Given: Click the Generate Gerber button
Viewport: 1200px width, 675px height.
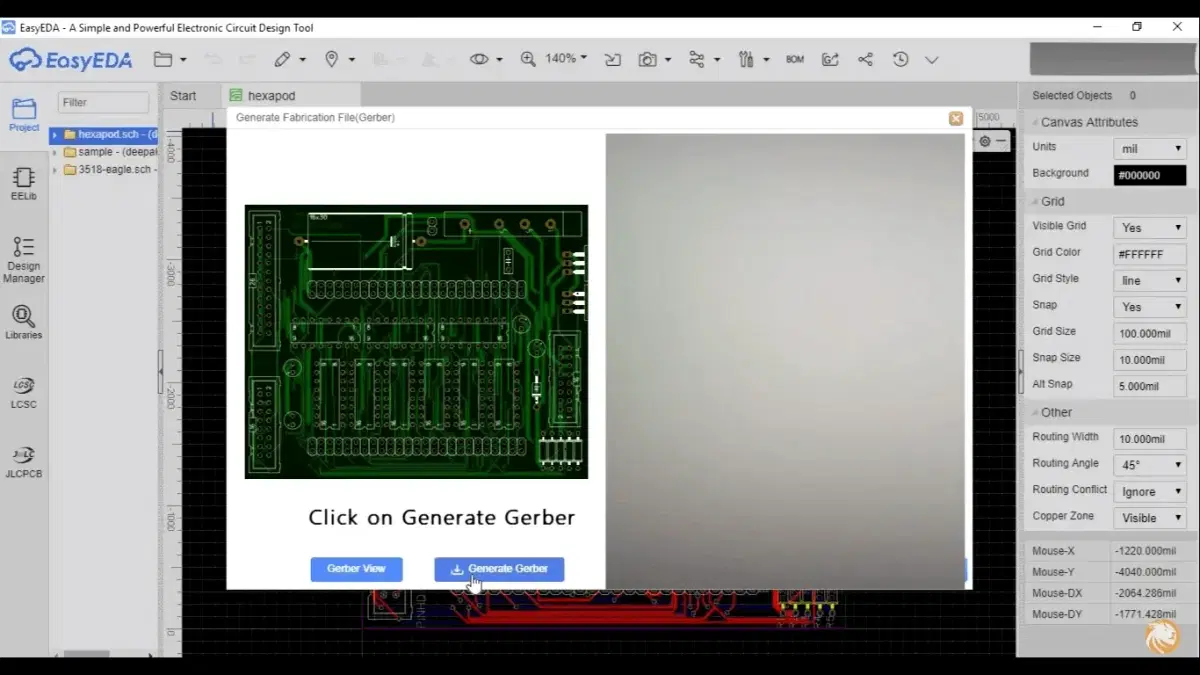Looking at the screenshot, I should point(499,569).
